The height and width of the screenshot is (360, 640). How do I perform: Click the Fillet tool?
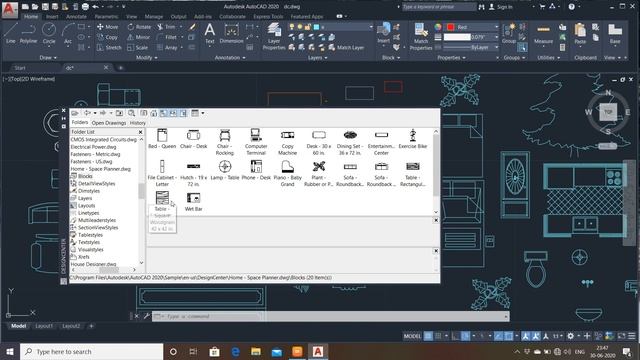(167, 37)
